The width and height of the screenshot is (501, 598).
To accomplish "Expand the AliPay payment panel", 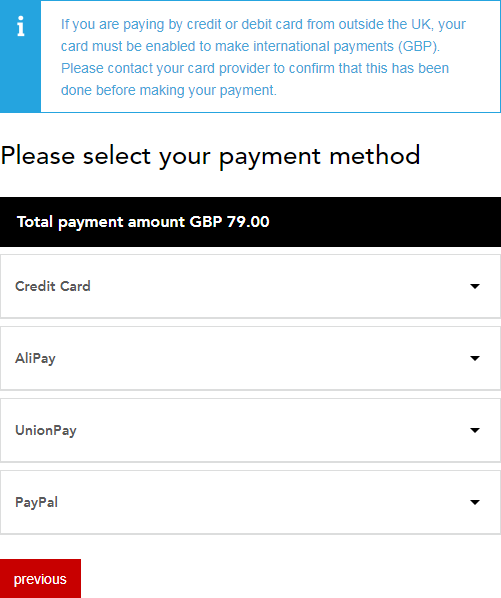I will pyautogui.click(x=250, y=358).
